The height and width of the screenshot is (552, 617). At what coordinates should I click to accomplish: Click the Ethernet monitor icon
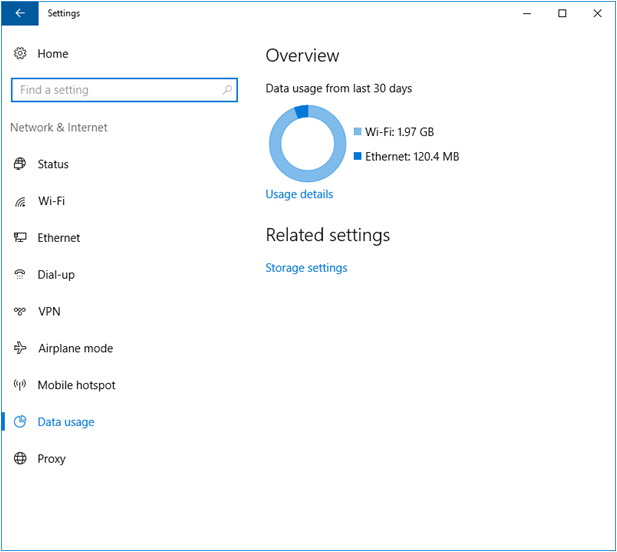click(x=20, y=238)
